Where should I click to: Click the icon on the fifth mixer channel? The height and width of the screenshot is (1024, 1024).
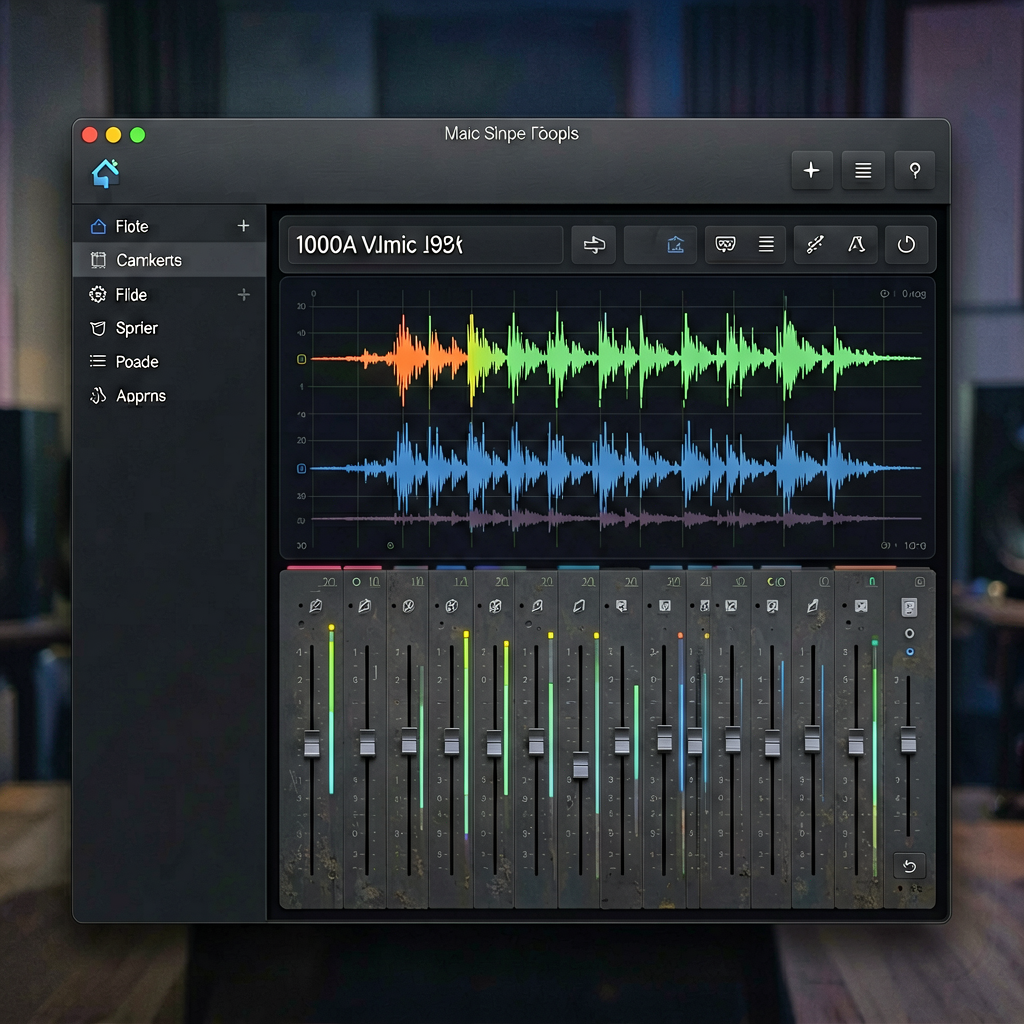click(x=496, y=607)
